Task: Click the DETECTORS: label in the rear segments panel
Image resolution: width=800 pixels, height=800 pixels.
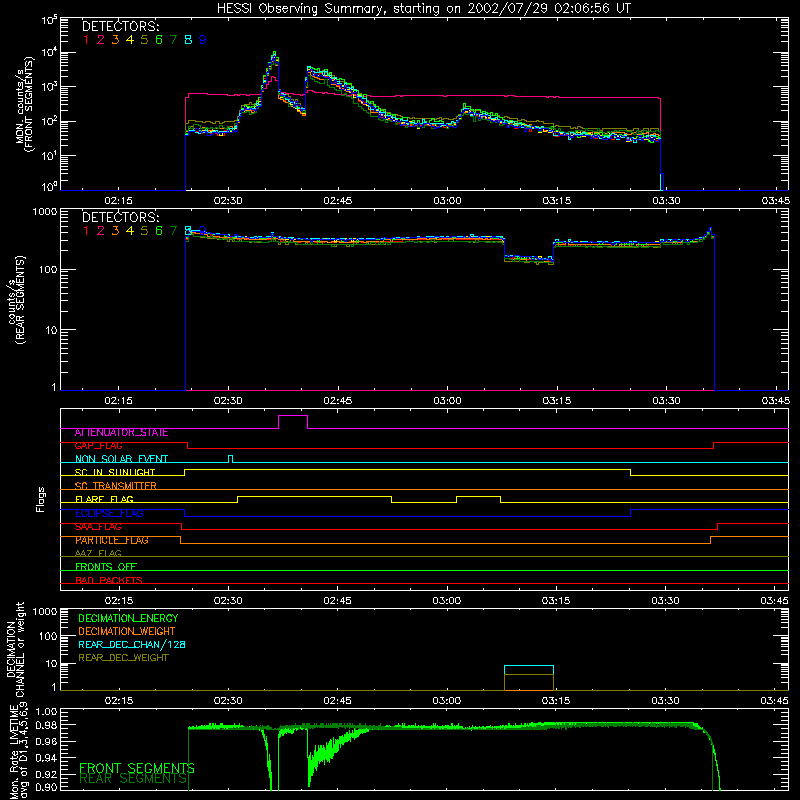Action: [x=120, y=217]
